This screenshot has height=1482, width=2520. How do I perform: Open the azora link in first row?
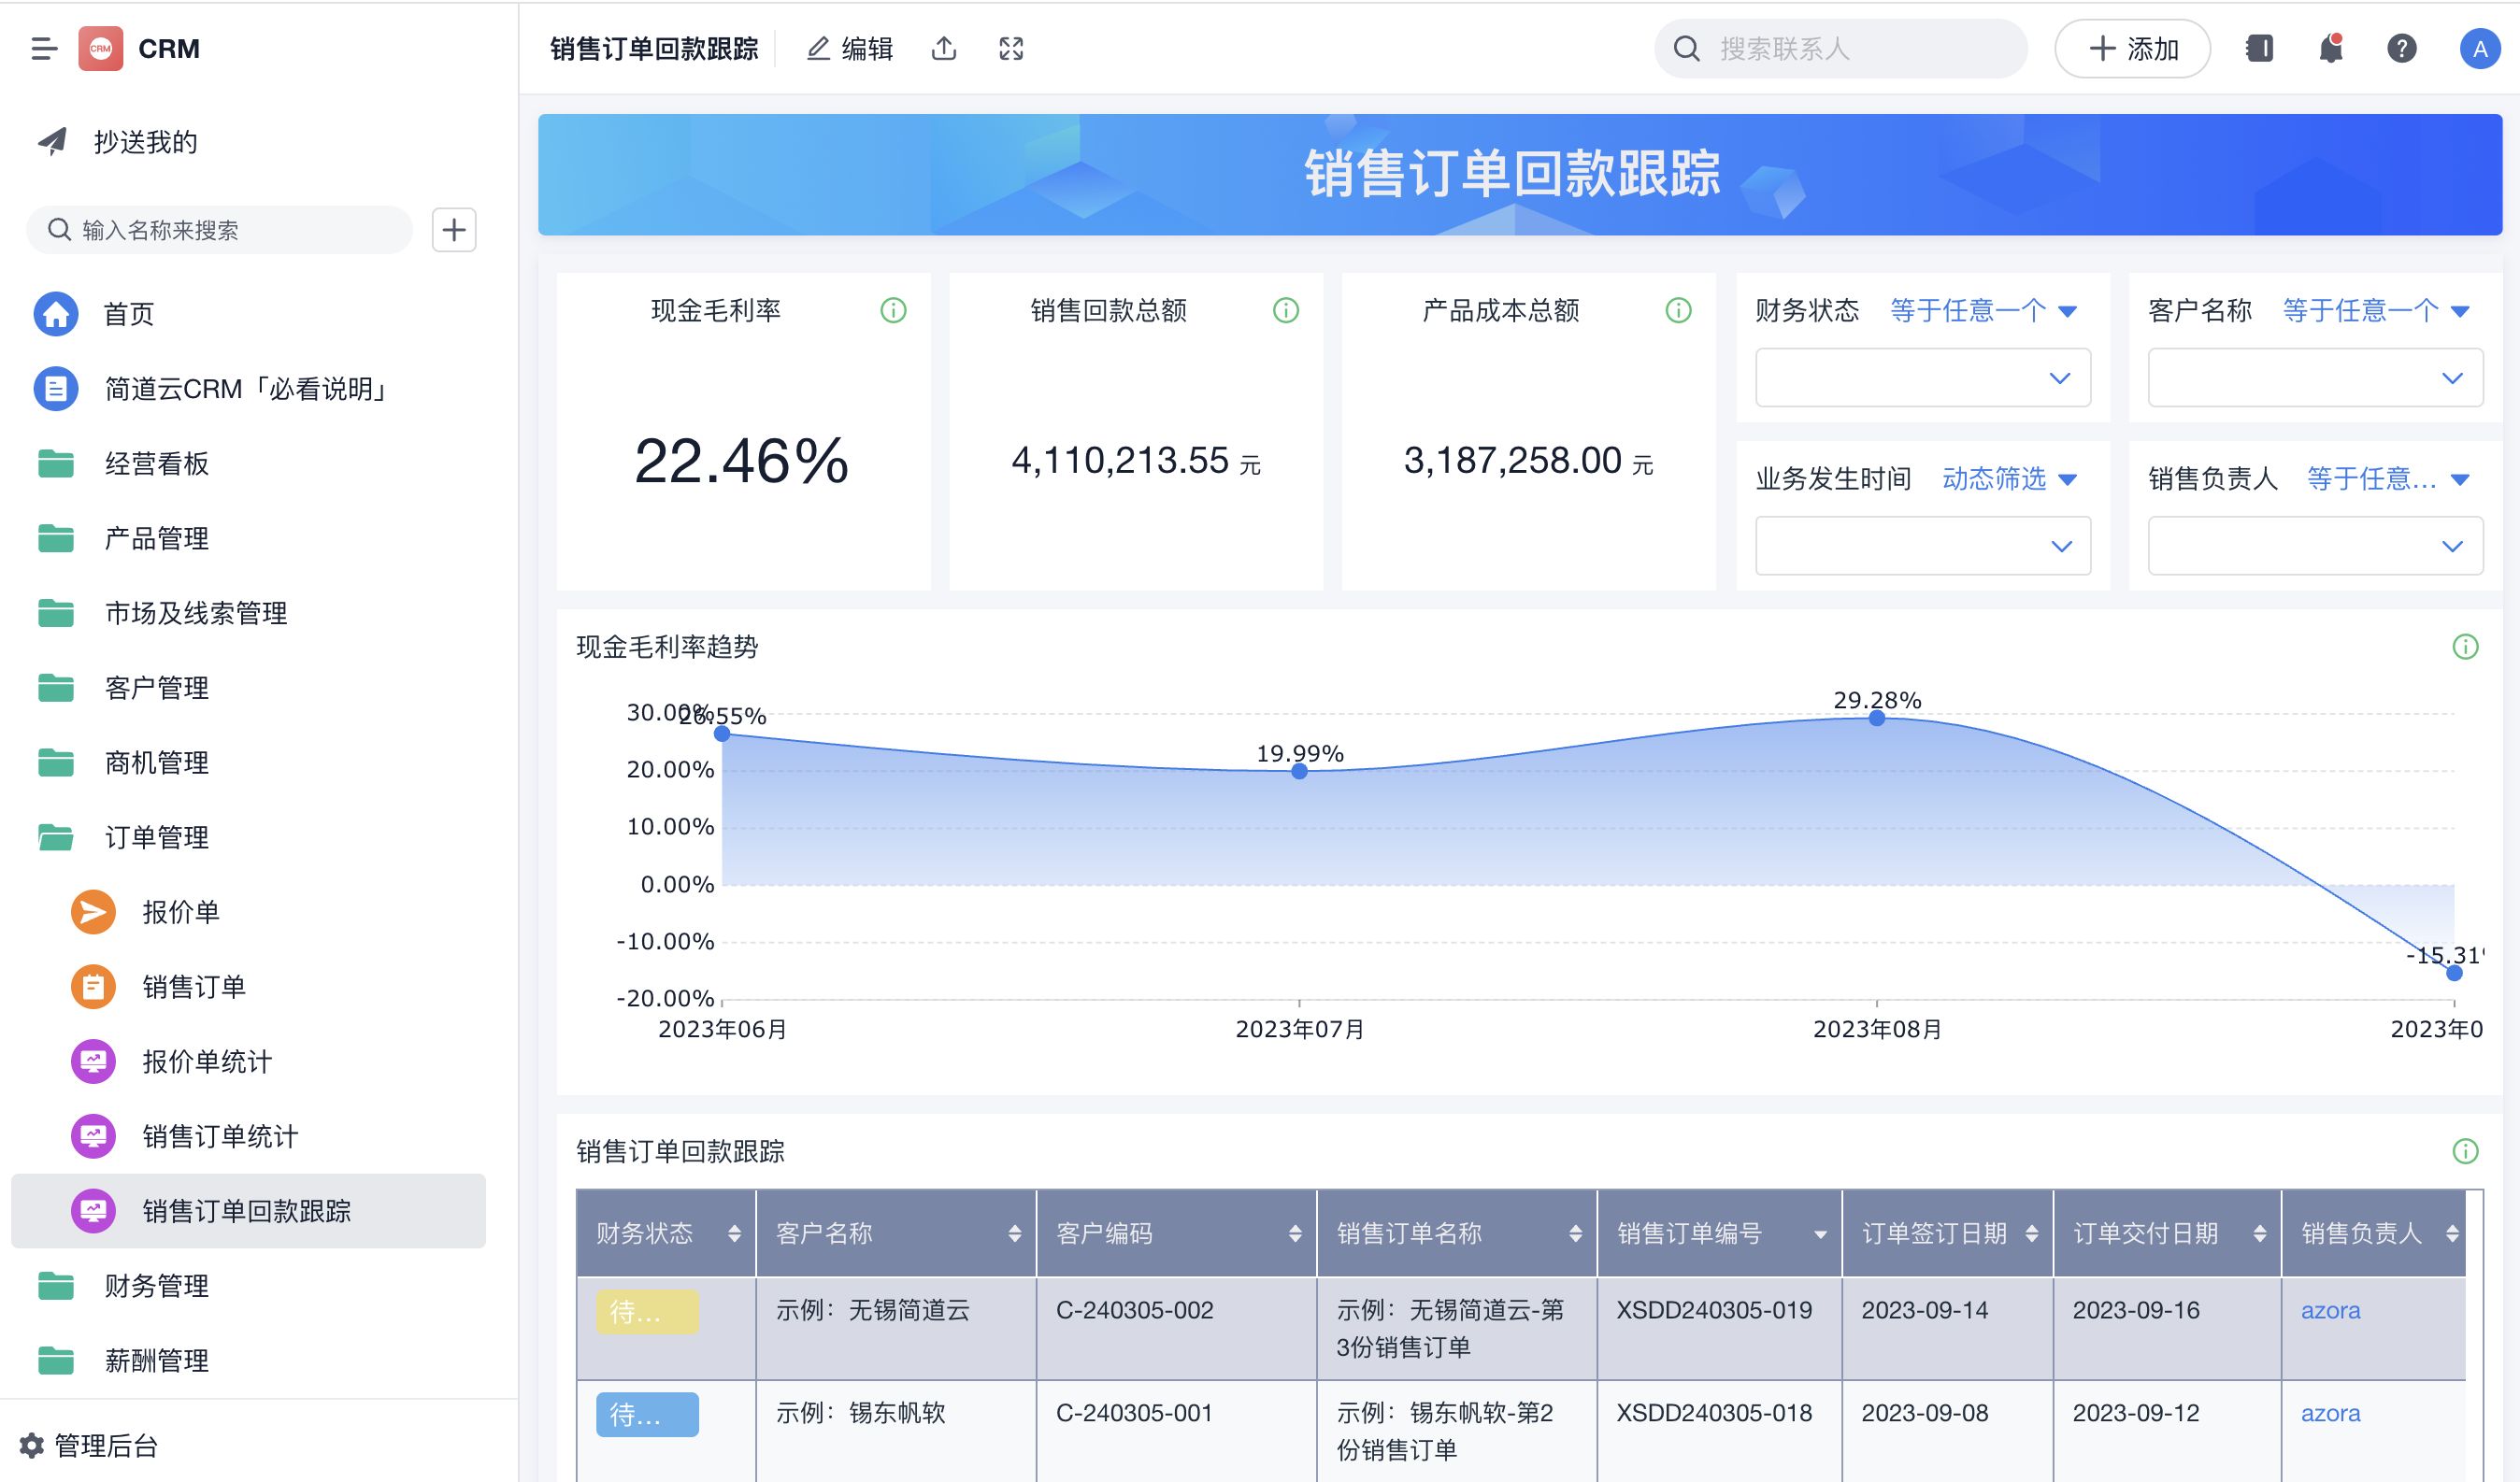click(2329, 1310)
